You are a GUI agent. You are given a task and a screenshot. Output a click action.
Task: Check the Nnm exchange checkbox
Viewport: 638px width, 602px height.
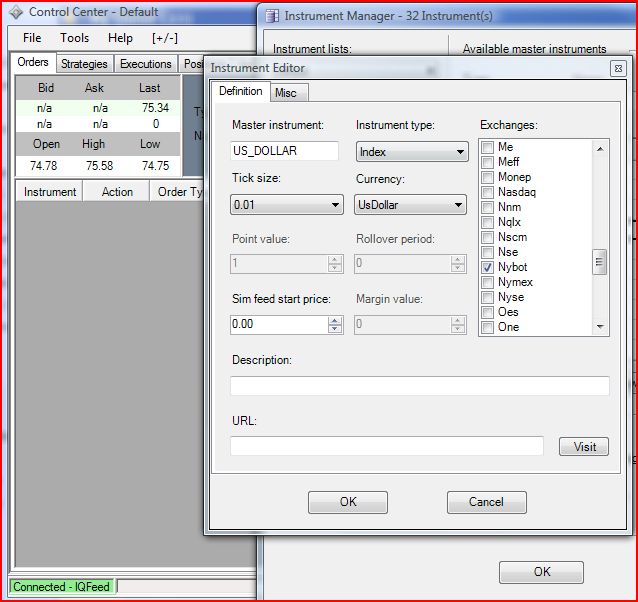click(487, 207)
